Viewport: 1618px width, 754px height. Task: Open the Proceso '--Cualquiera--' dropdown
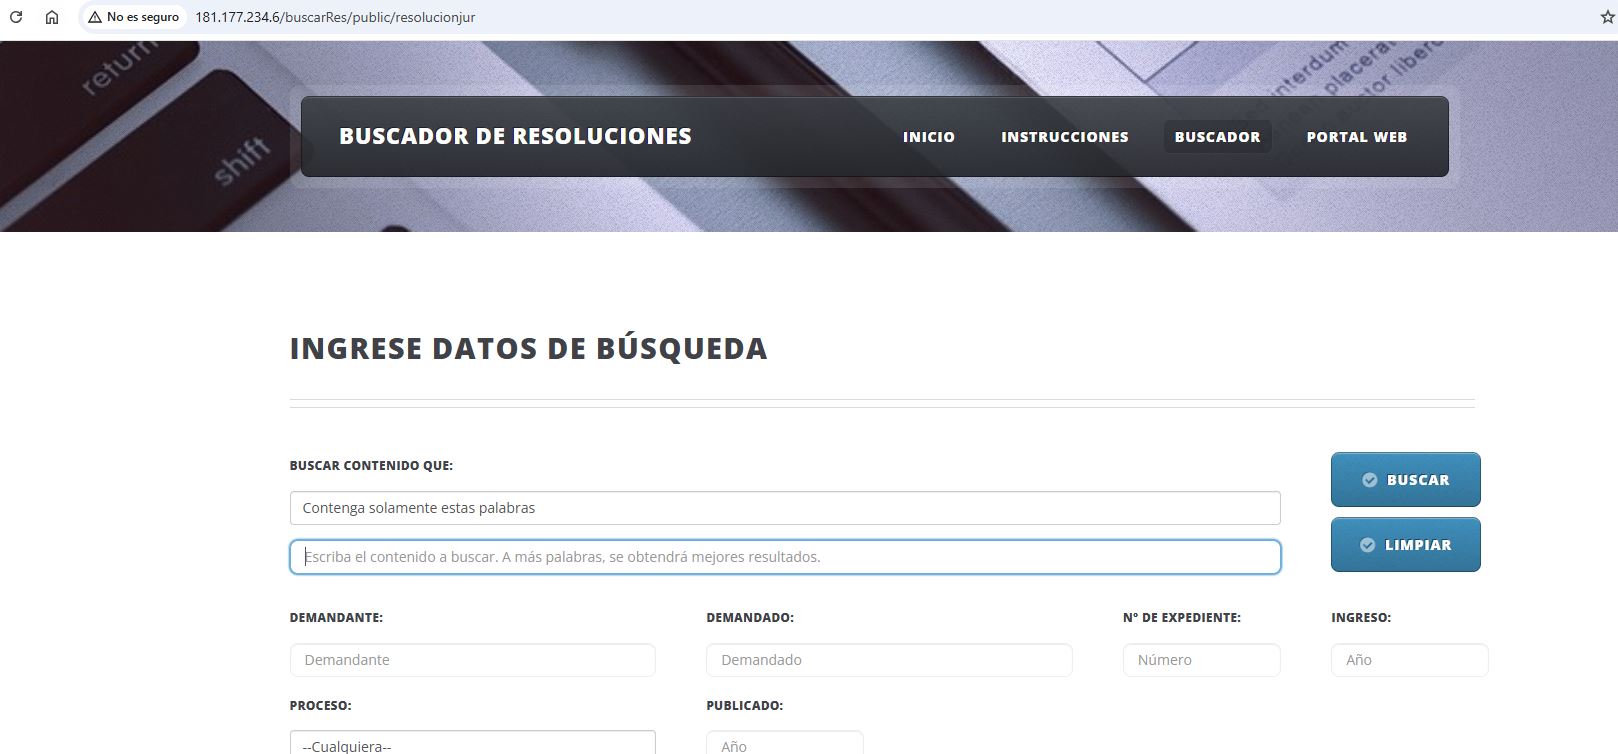(x=472, y=744)
